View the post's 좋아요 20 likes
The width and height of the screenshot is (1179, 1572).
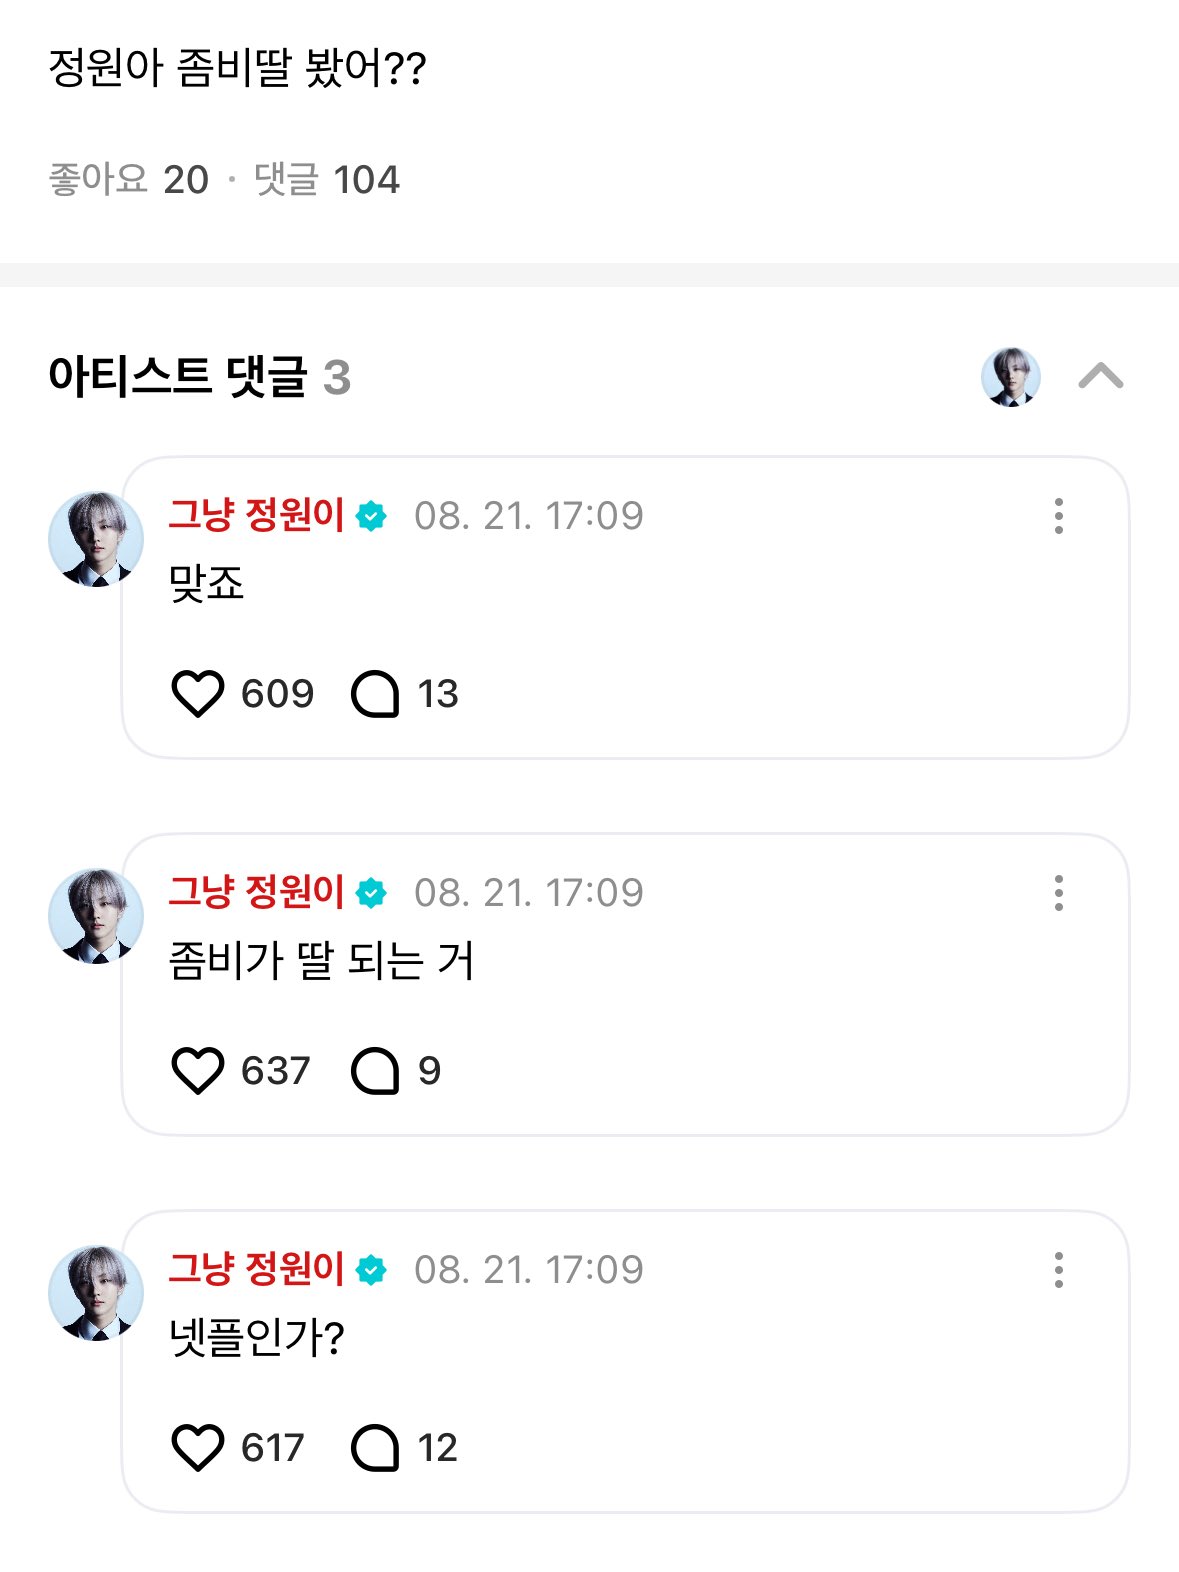(x=129, y=180)
